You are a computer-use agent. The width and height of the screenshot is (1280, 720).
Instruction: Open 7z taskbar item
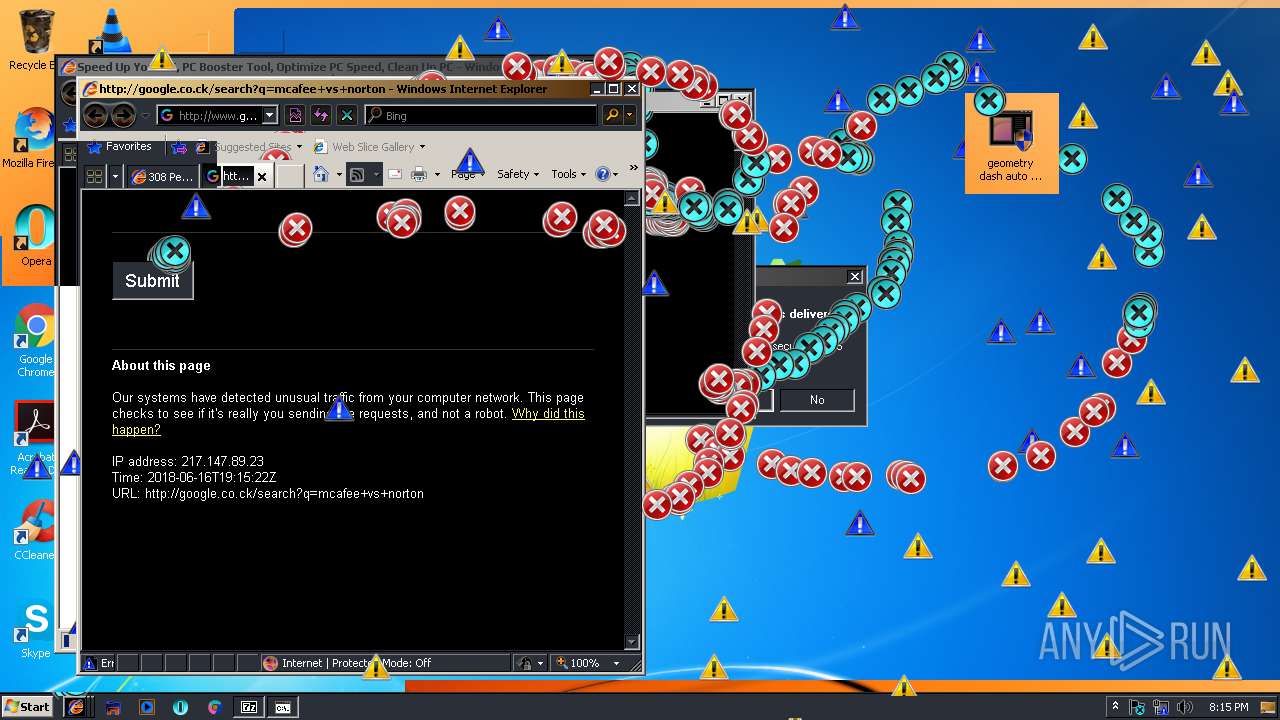pos(249,707)
